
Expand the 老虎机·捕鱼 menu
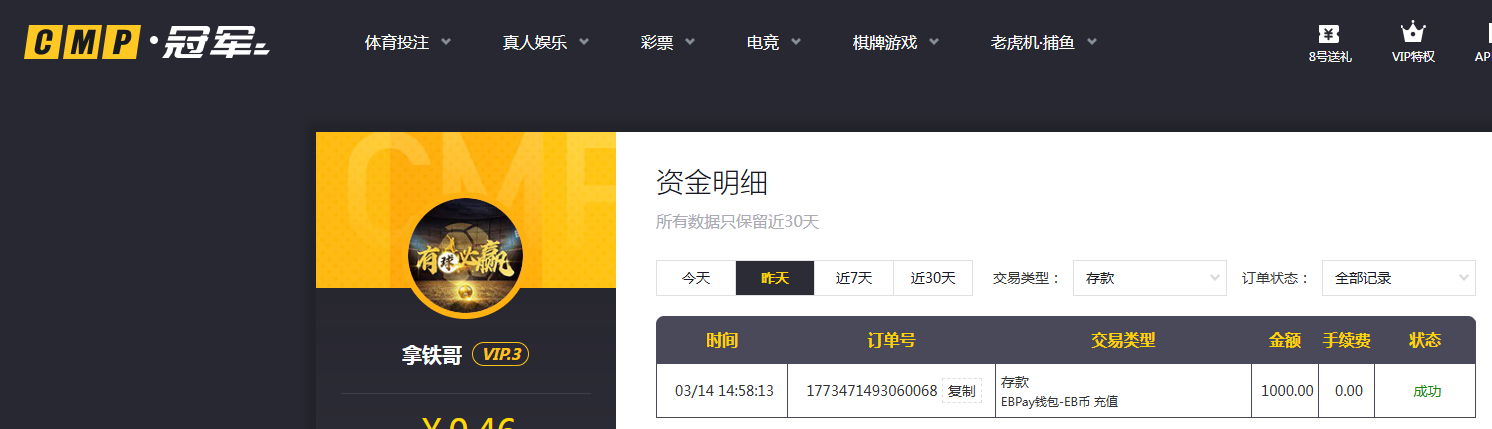(x=1044, y=43)
